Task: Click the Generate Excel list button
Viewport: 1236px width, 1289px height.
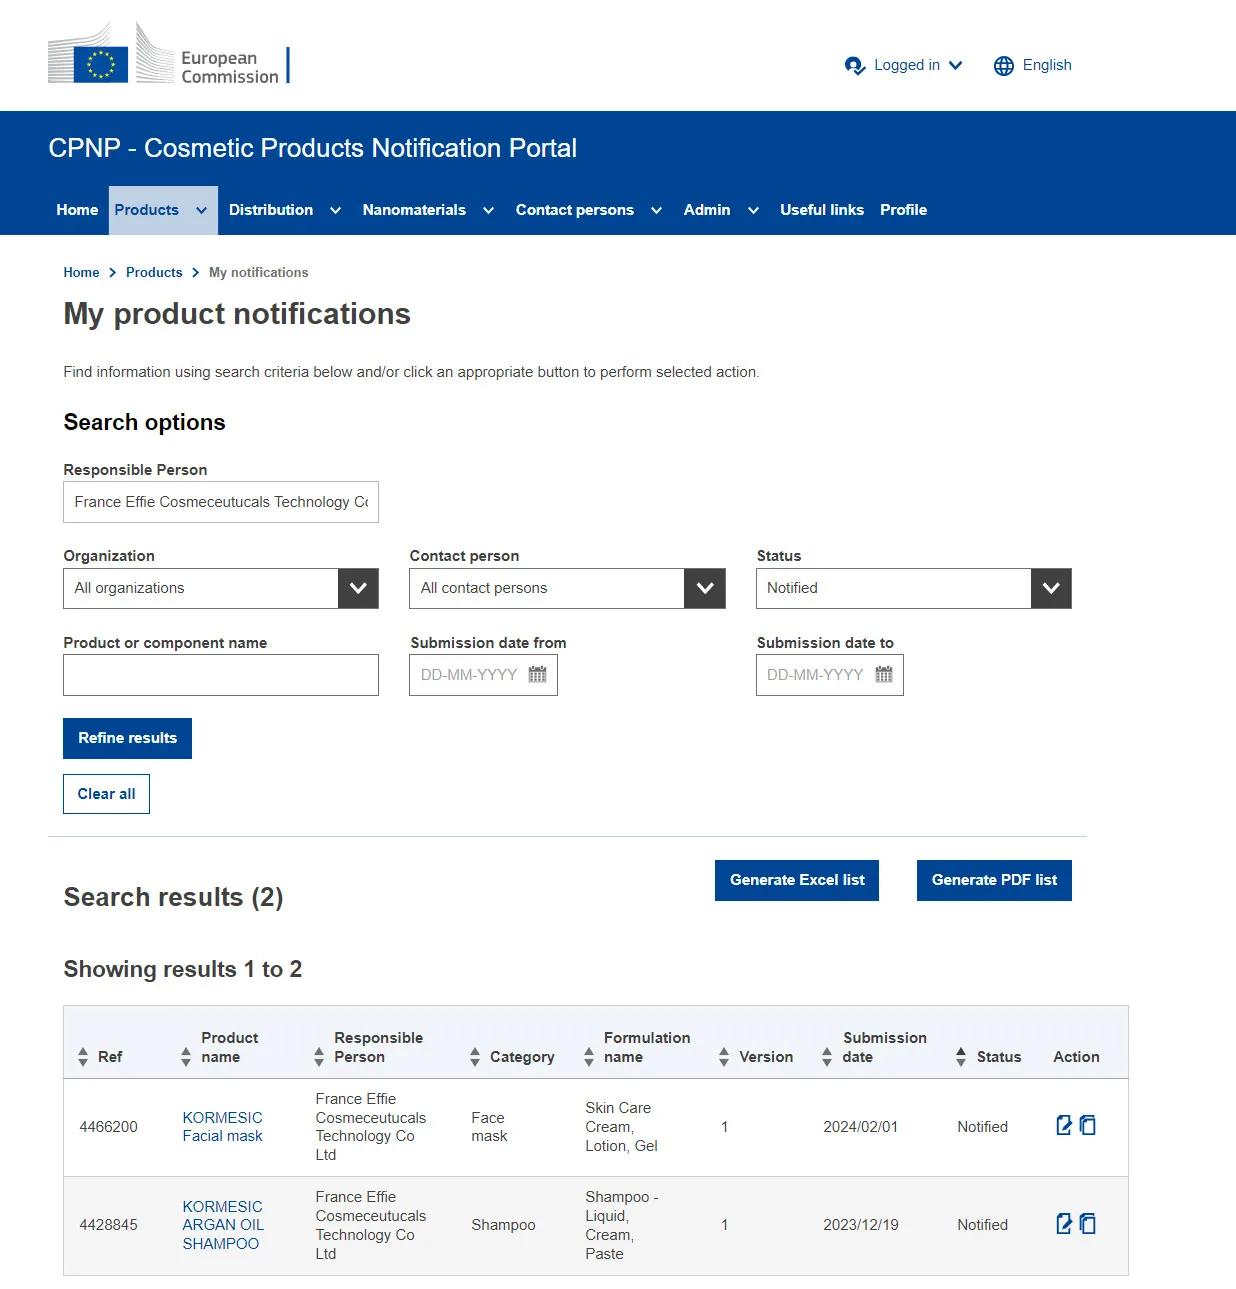Action: pyautogui.click(x=797, y=880)
